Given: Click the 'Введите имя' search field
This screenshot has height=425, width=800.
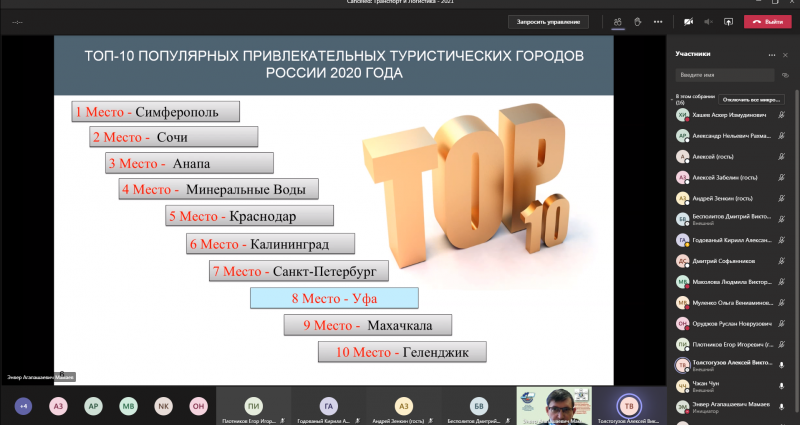Looking at the screenshot, I should click(x=718, y=75).
